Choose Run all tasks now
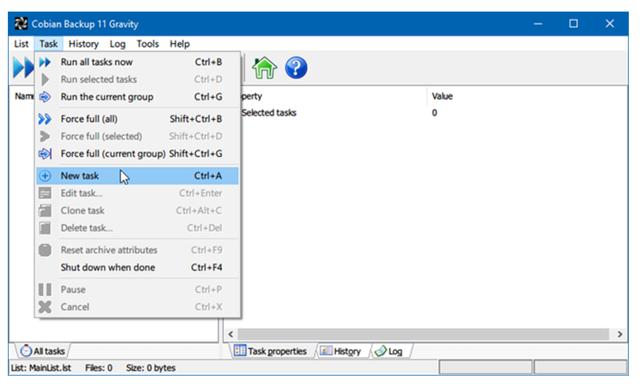 138,62
